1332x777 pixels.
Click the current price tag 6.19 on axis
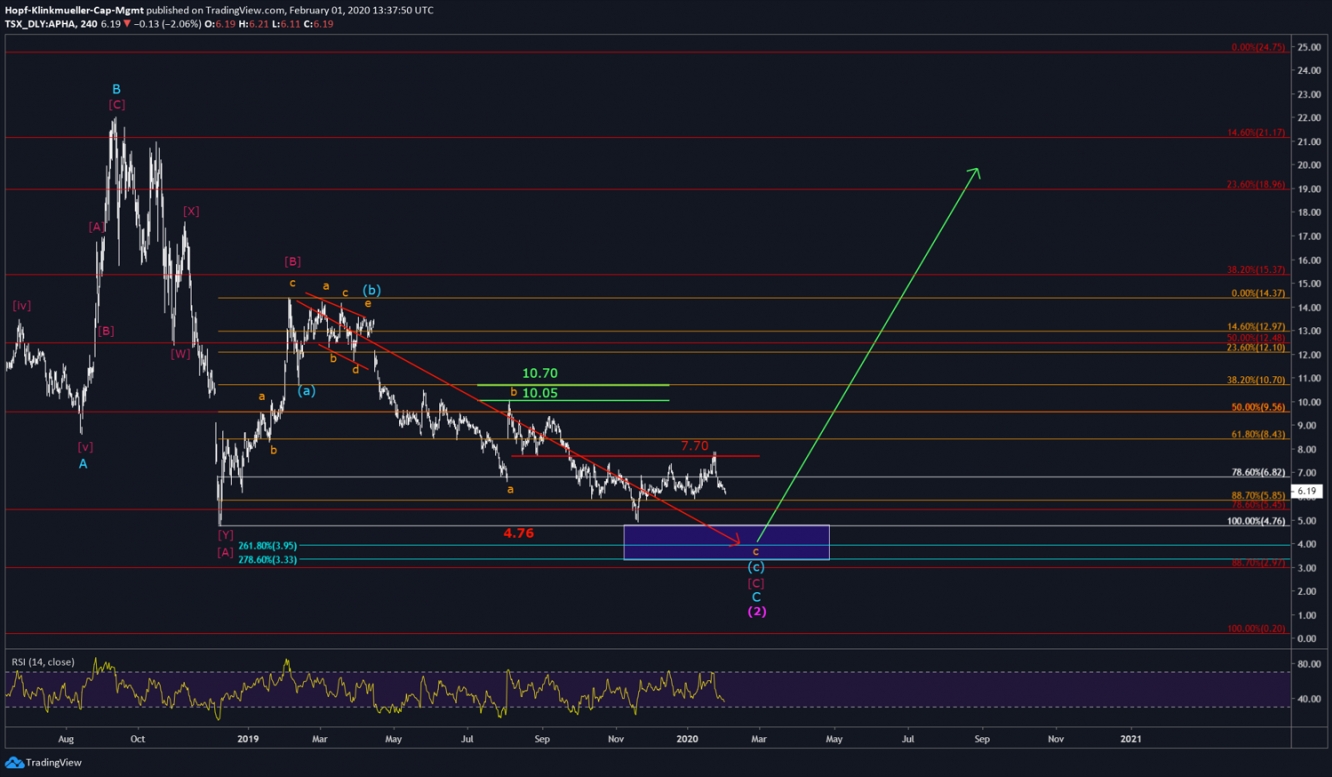[1307, 491]
